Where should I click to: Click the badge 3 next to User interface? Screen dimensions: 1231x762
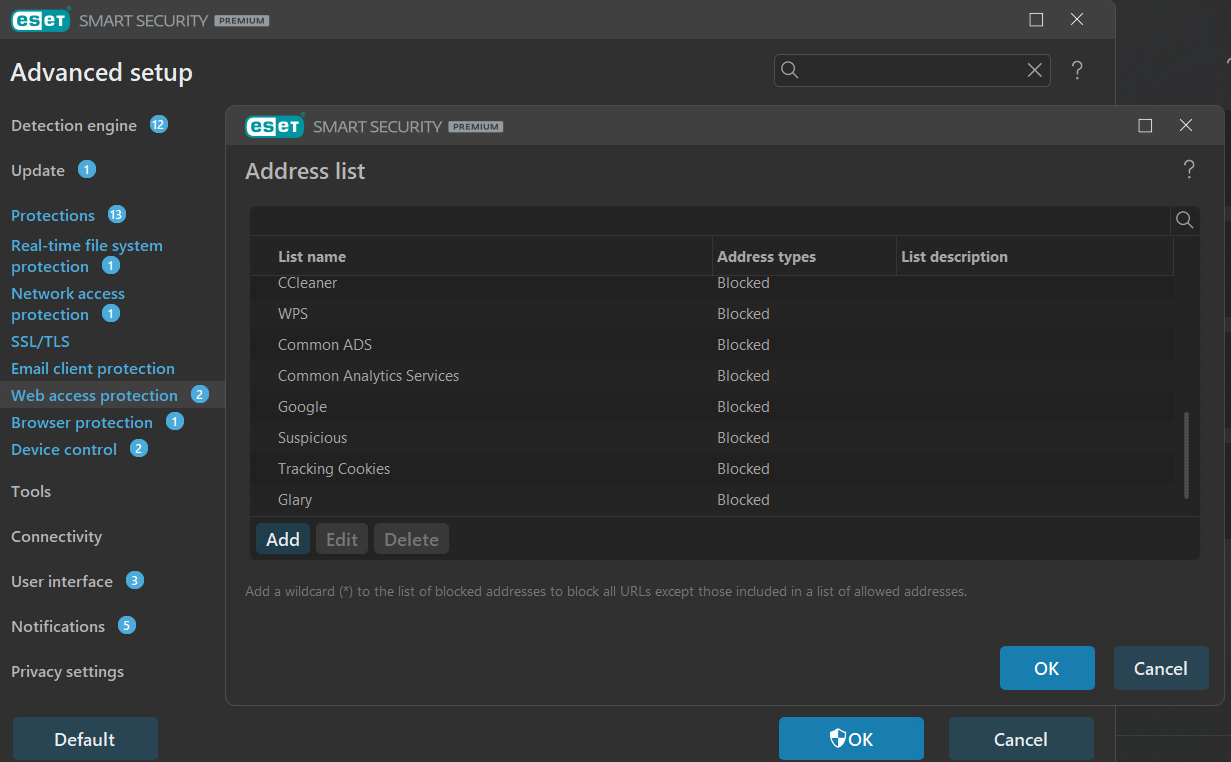click(x=135, y=581)
